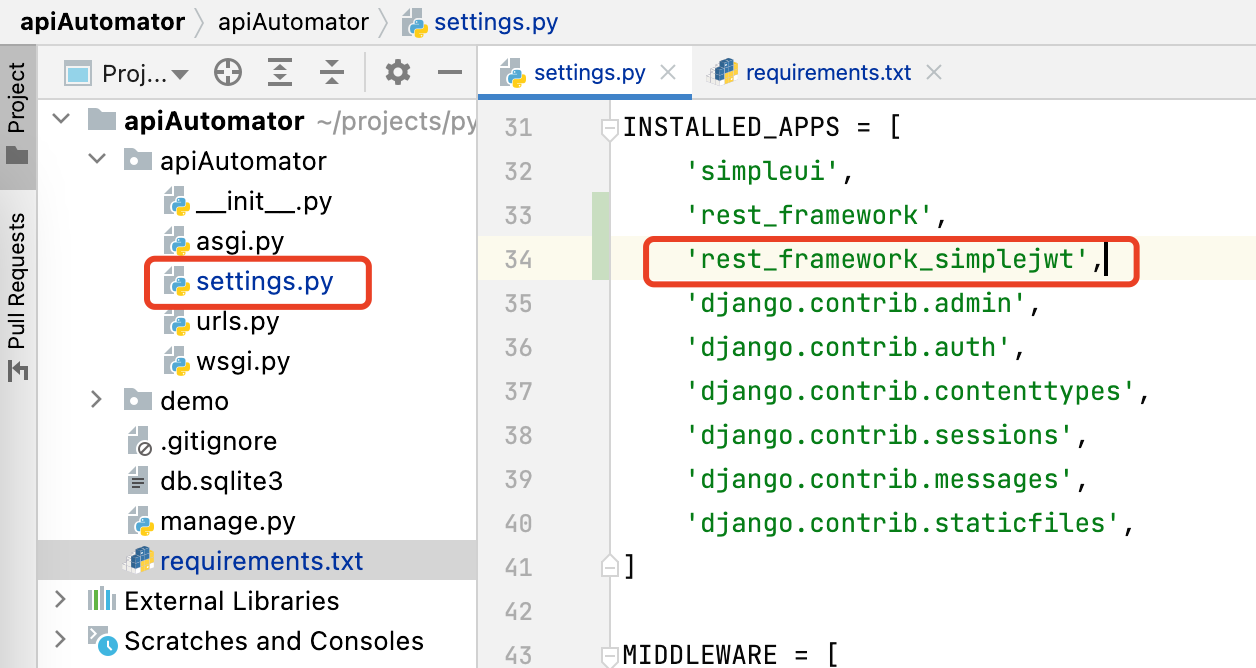Click the Collapse All toolbar icon
This screenshot has width=1256, height=668.
pos(331,73)
